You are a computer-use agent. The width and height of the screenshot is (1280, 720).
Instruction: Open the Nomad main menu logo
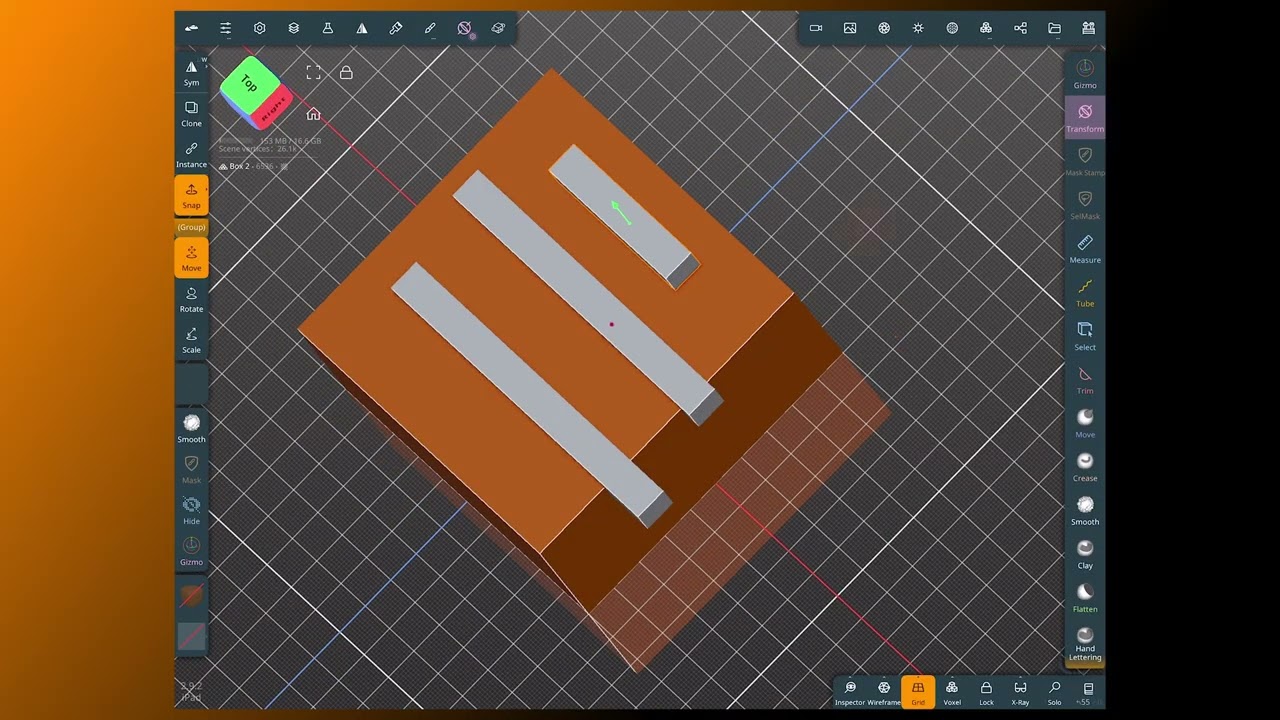(191, 28)
